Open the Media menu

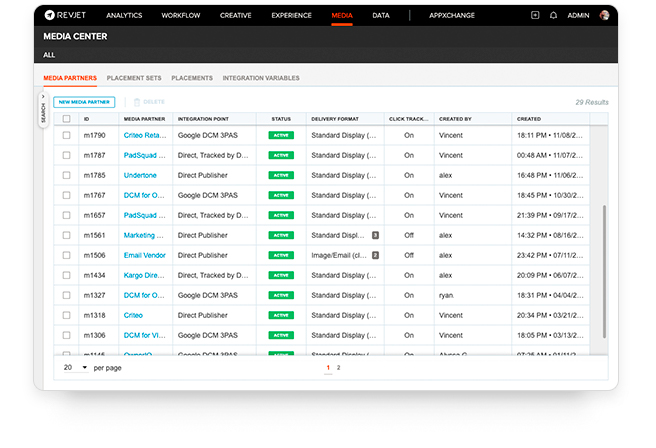(x=342, y=15)
